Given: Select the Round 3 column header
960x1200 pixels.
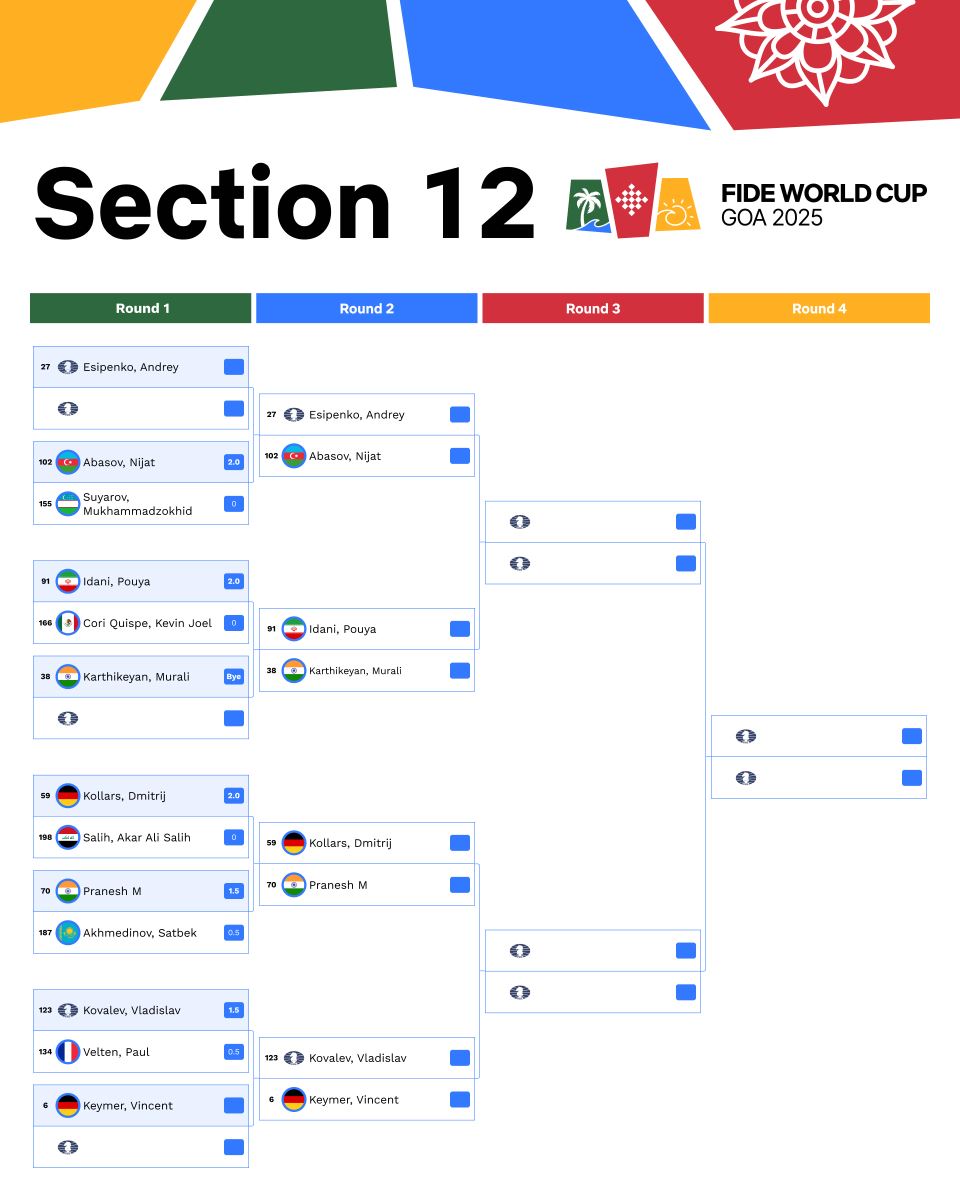Looking at the screenshot, I should click(x=593, y=308).
